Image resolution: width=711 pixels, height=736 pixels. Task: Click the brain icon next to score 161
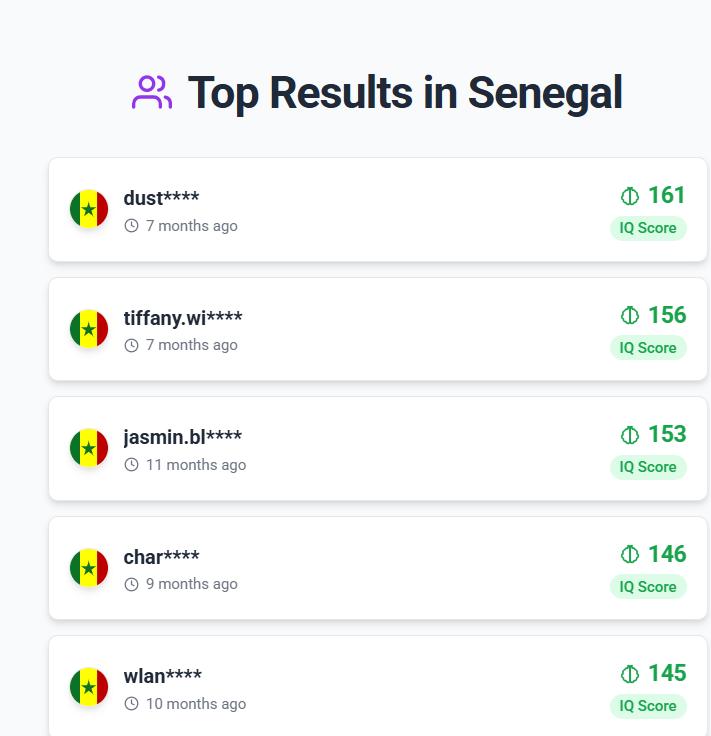(x=630, y=196)
